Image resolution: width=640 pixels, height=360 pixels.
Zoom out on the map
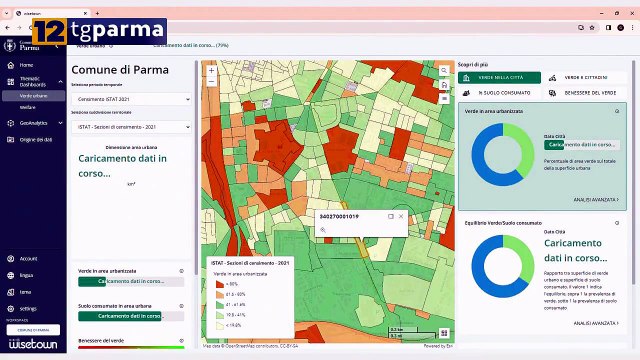pos(211,81)
